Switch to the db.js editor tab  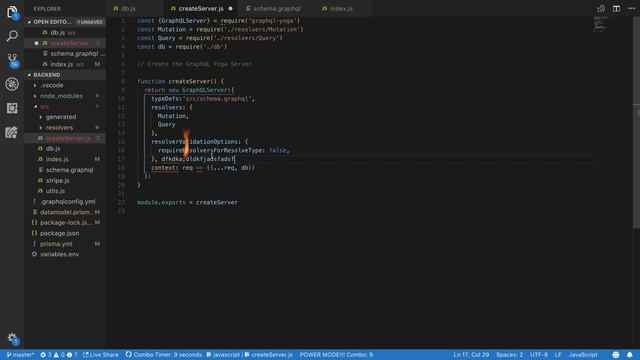(x=135, y=9)
